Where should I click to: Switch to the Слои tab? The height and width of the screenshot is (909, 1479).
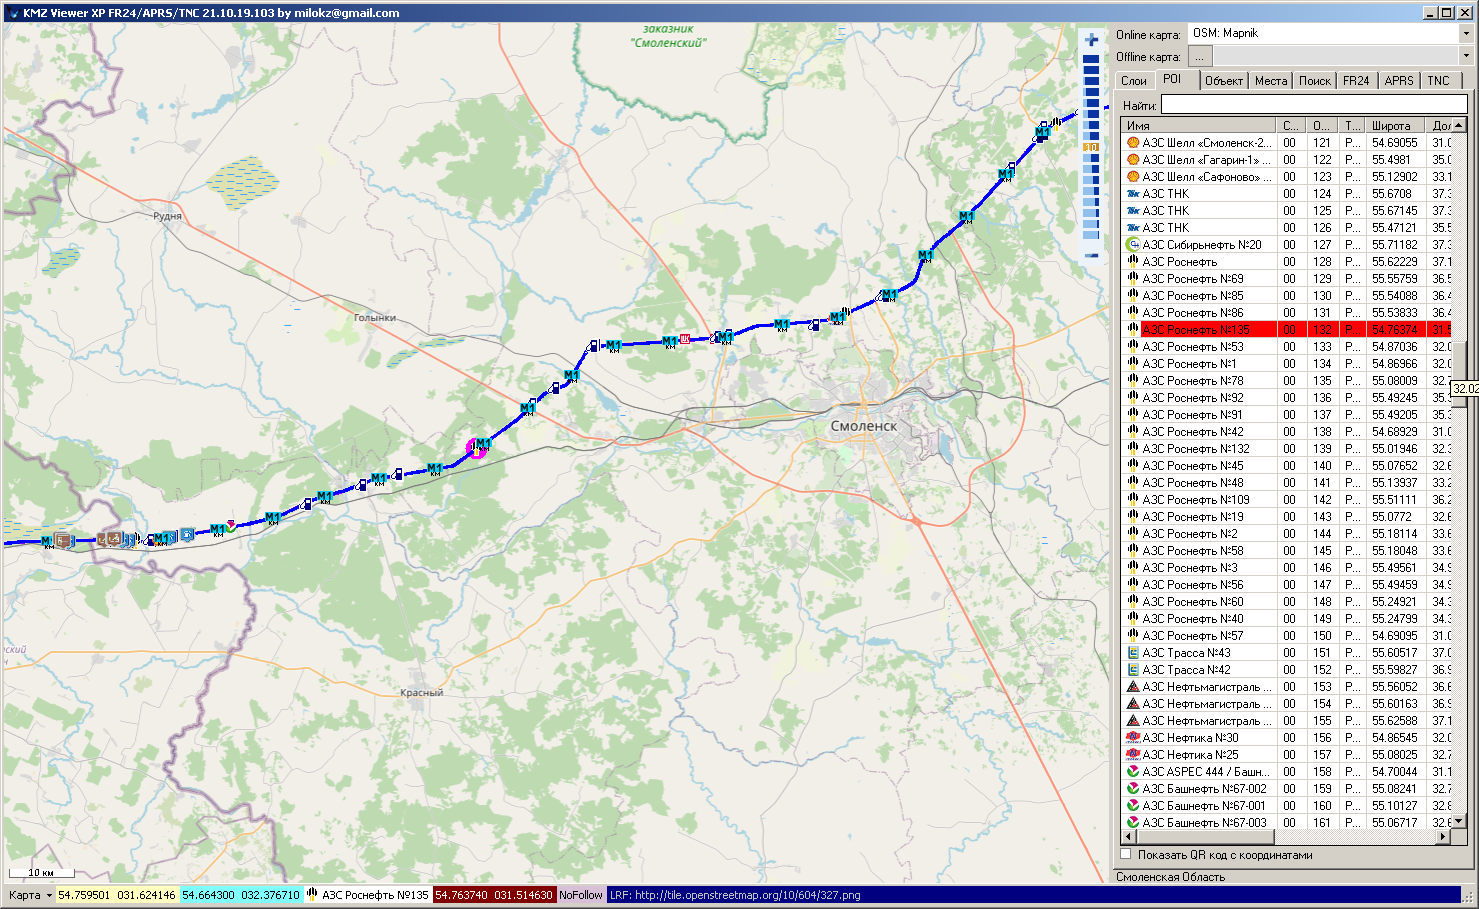click(1134, 81)
